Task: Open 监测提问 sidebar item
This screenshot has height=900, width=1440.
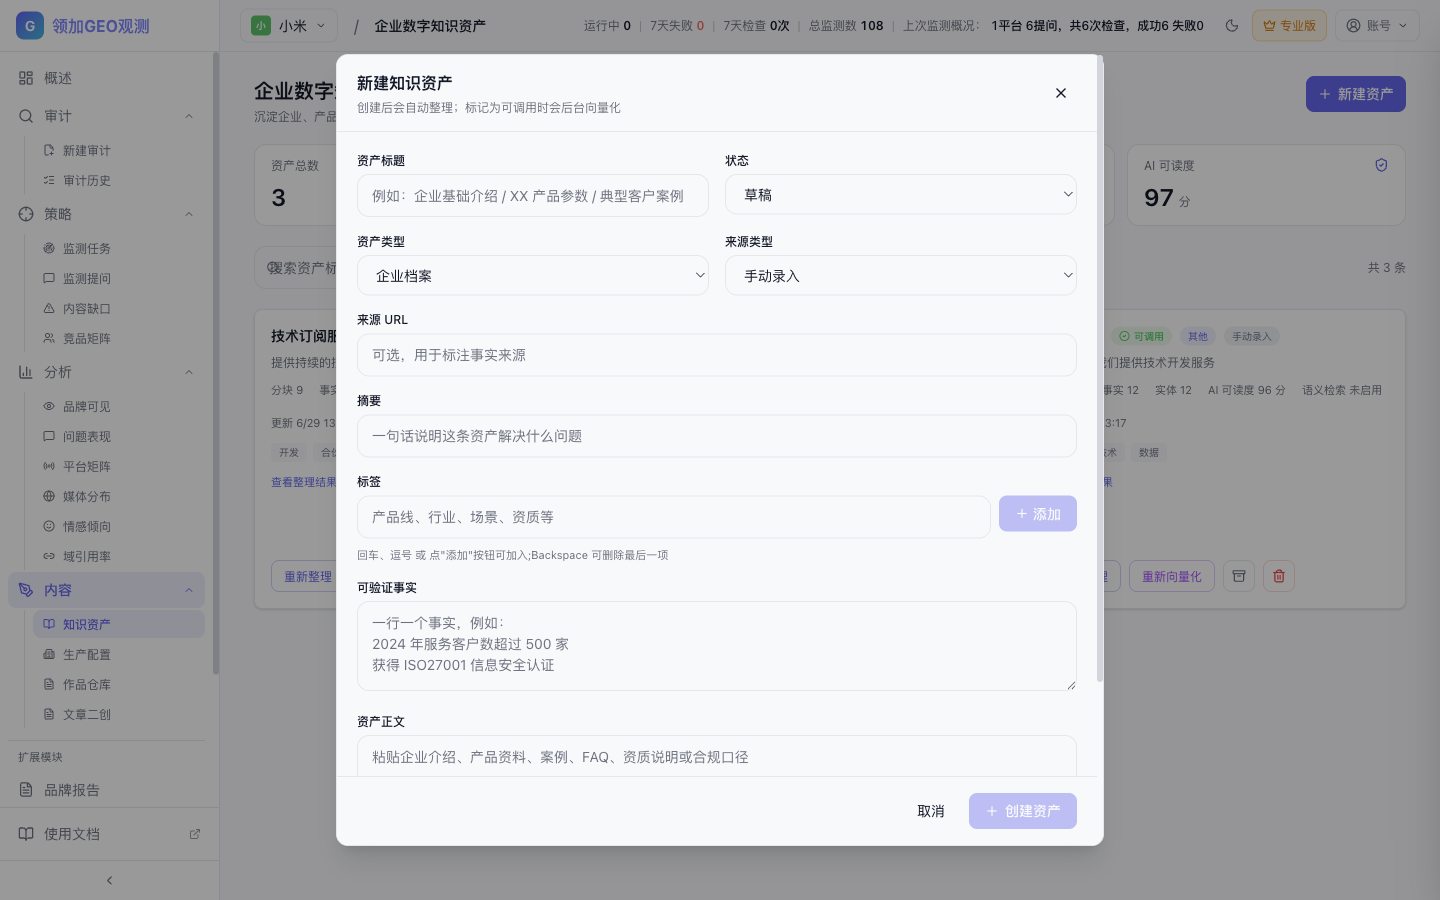Action: [118, 278]
